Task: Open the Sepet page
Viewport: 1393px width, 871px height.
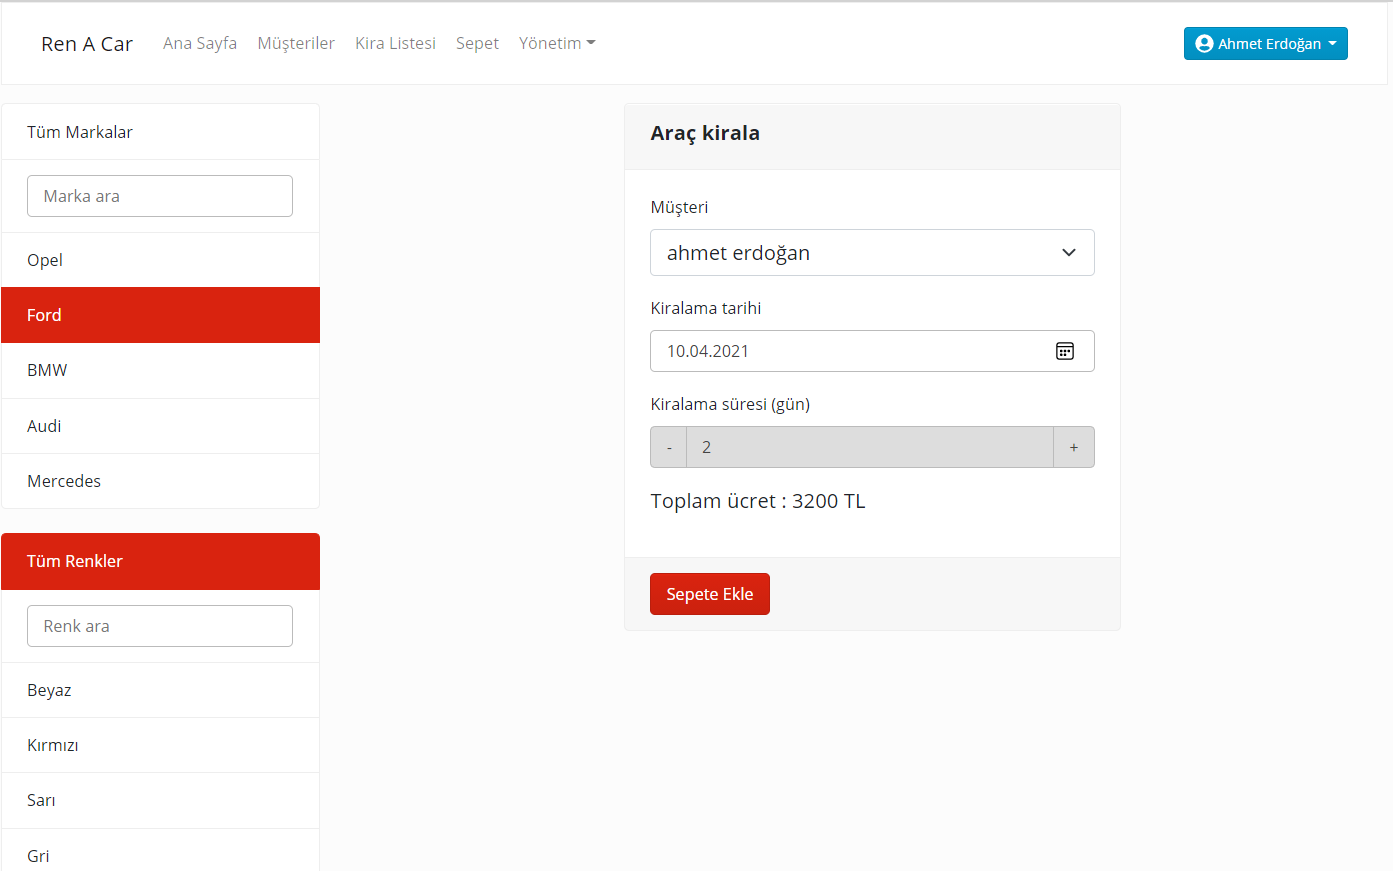Action: point(477,43)
